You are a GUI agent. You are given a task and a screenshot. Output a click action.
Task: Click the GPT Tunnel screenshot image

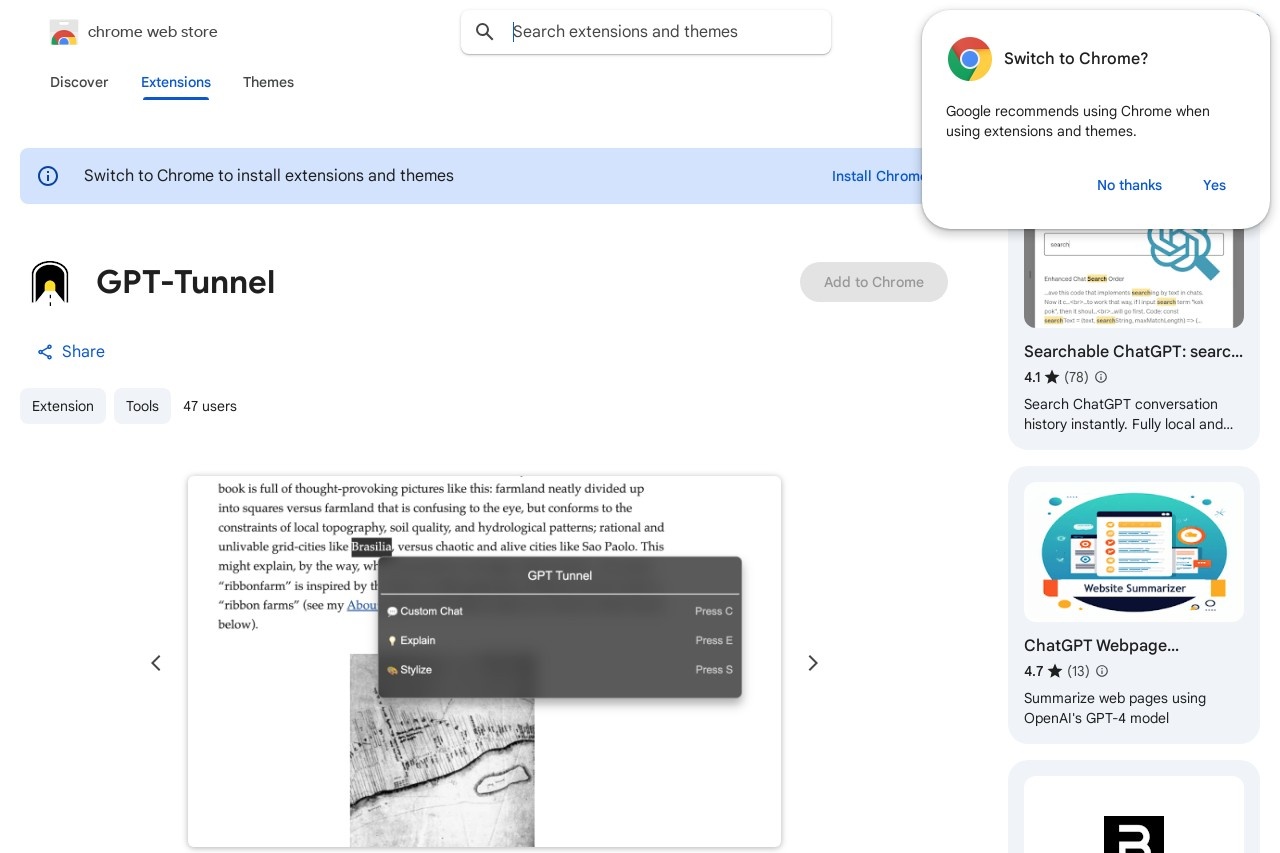coord(484,661)
